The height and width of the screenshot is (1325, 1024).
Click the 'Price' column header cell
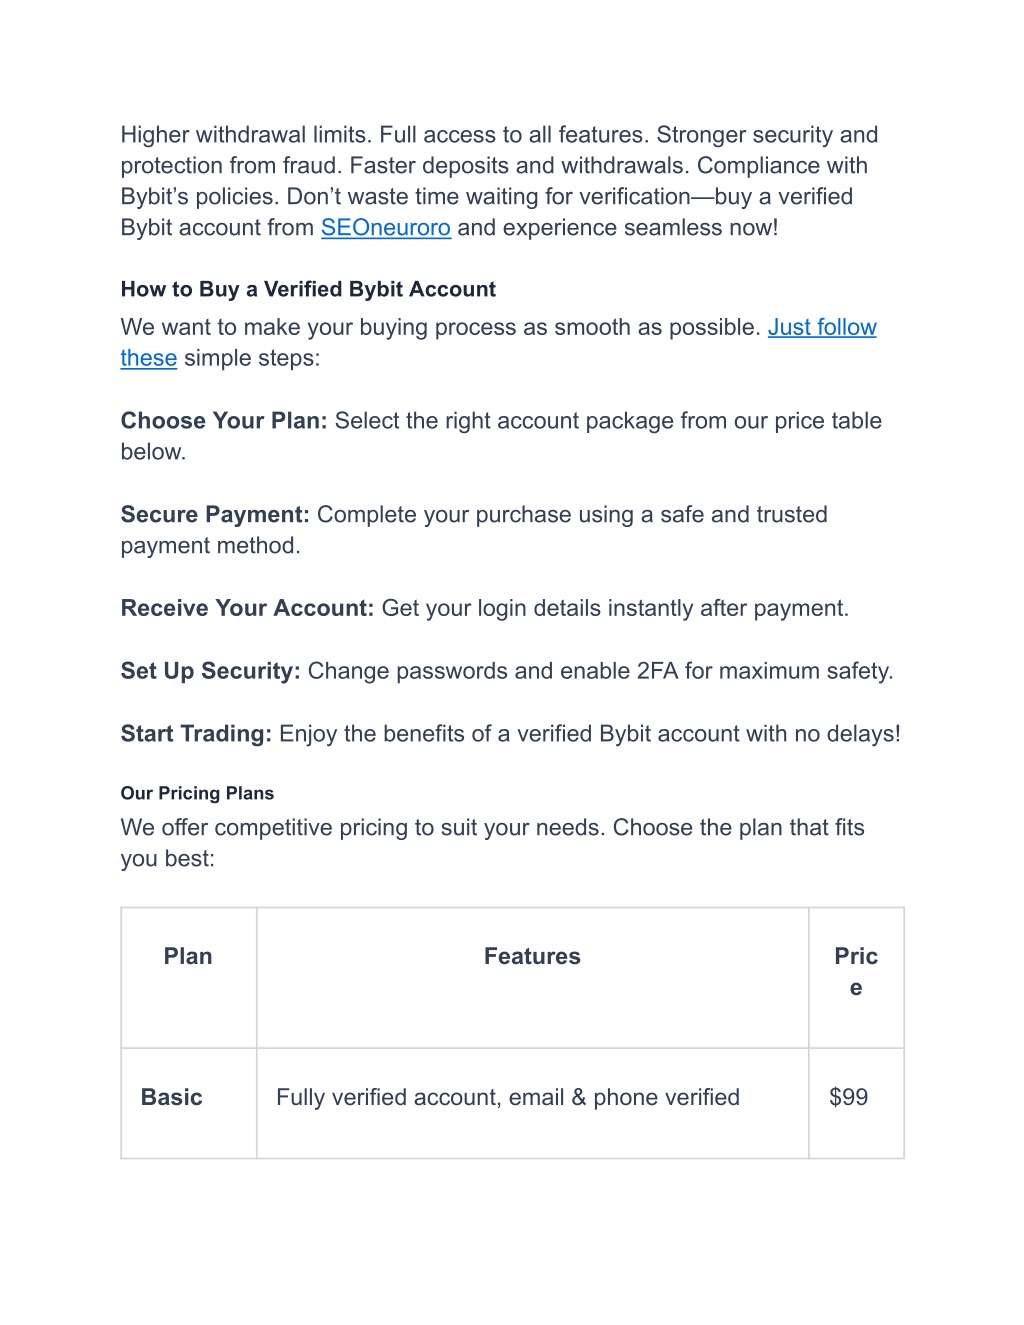tap(856, 978)
